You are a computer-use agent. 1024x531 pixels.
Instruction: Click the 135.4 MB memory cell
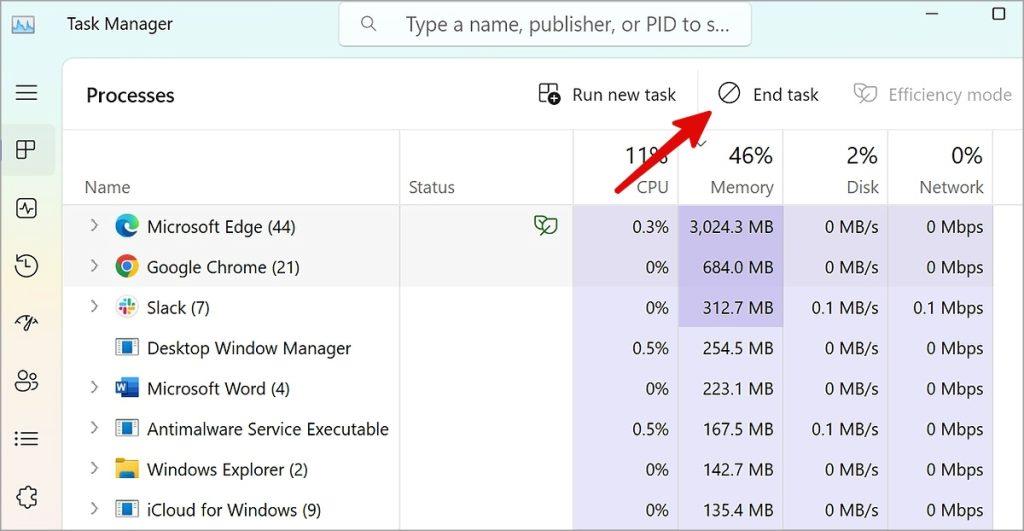731,509
